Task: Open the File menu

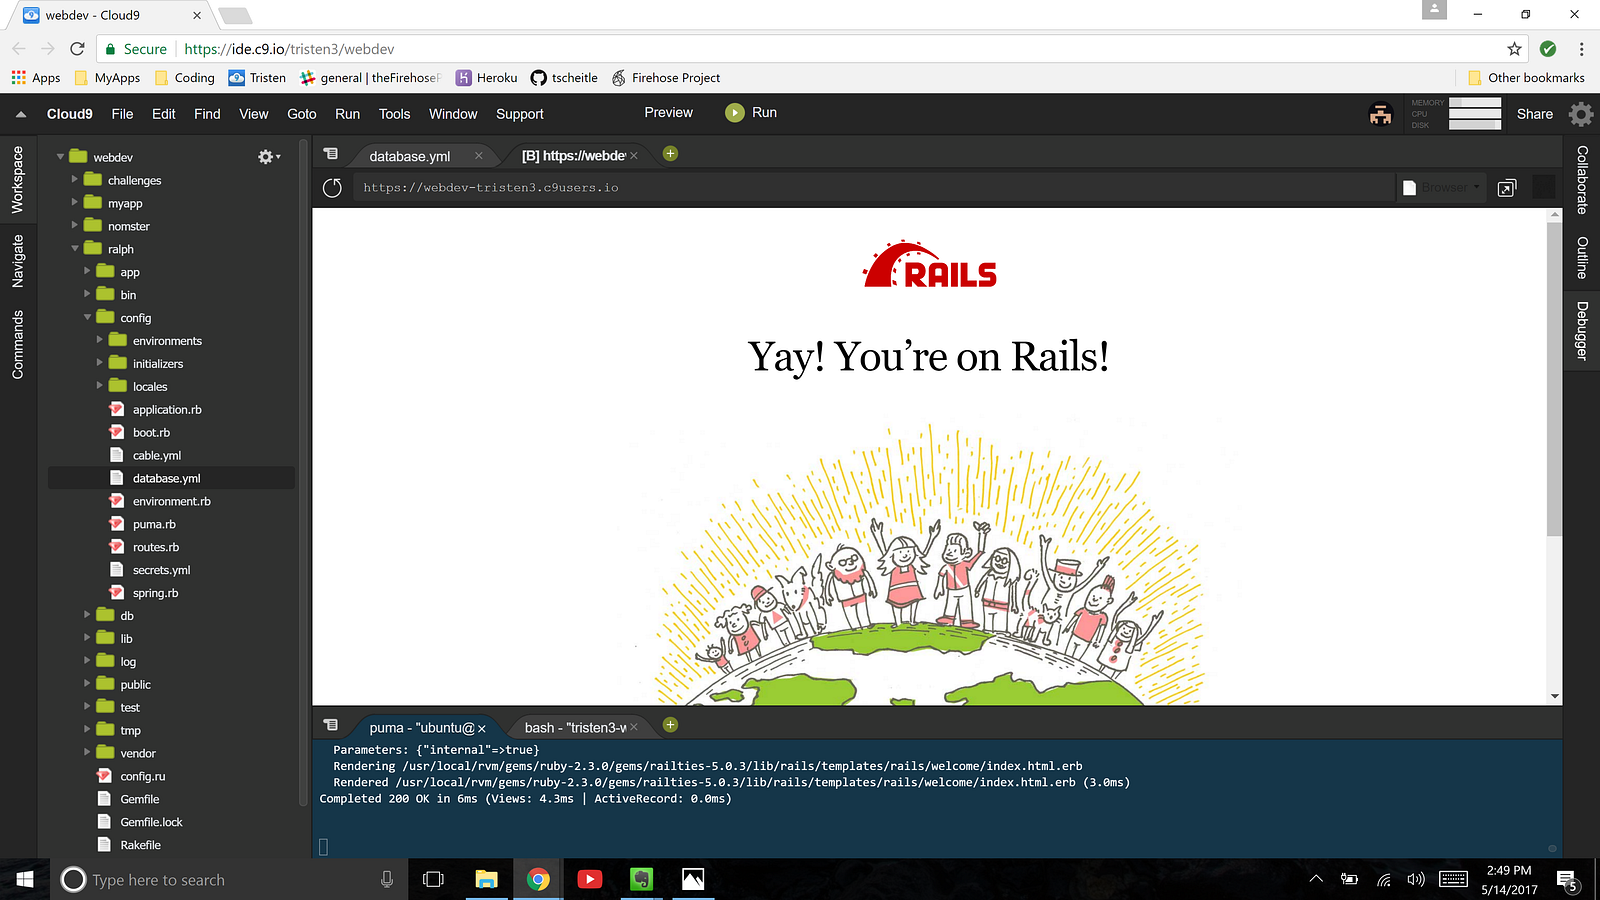Action: tap(122, 114)
